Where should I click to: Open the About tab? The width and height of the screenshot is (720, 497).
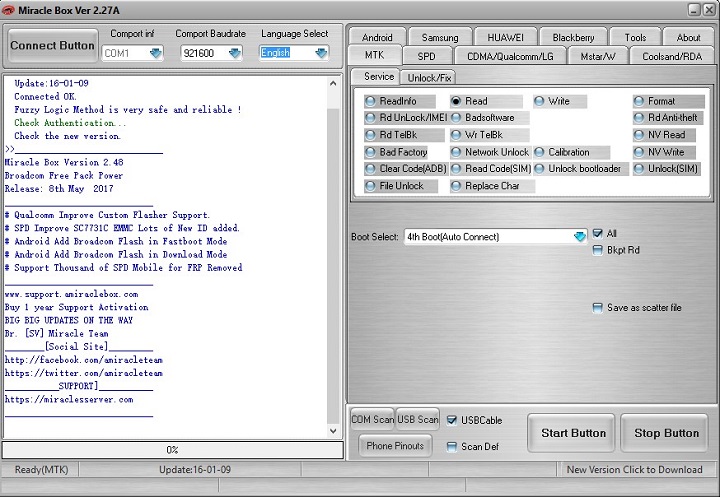click(688, 37)
